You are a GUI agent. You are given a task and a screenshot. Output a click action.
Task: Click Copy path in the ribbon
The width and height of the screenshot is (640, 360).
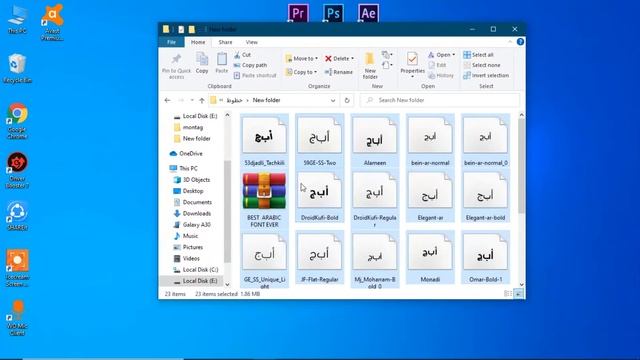[250, 65]
